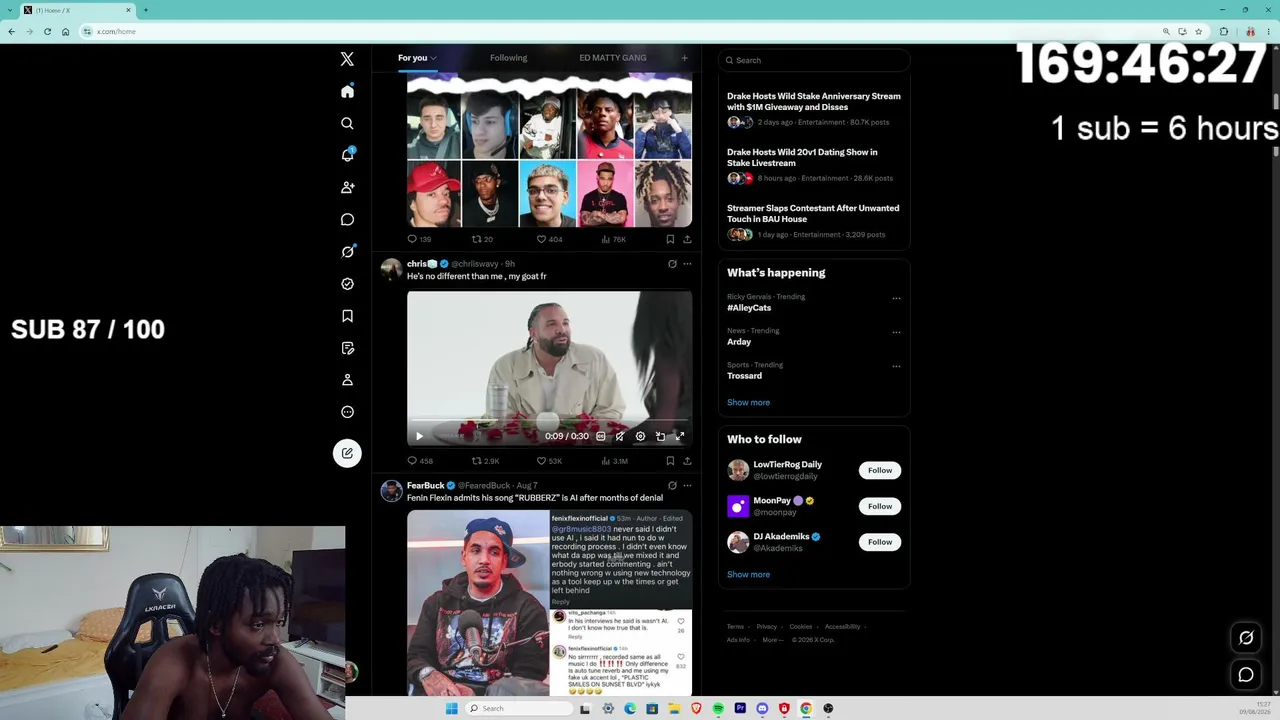1280x720 pixels.
Task: Open more options for Trossard trend
Action: (896, 366)
